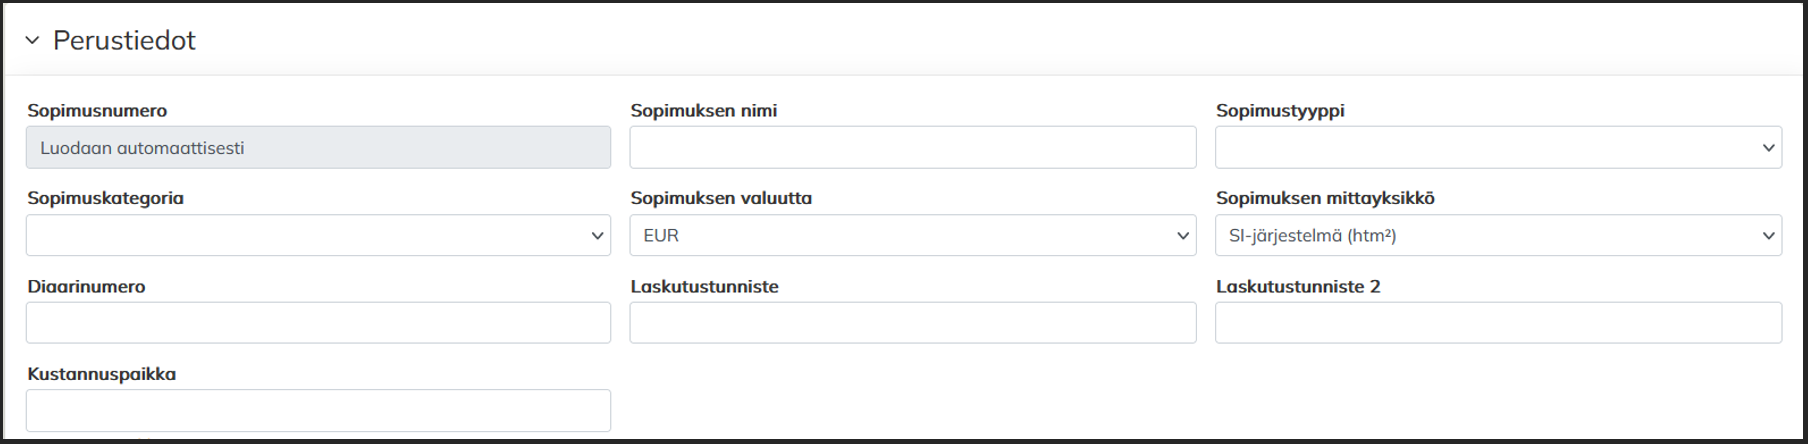Collapse the Perustiedot section chevron
Viewport: 1808px width, 444px height.
(x=32, y=41)
